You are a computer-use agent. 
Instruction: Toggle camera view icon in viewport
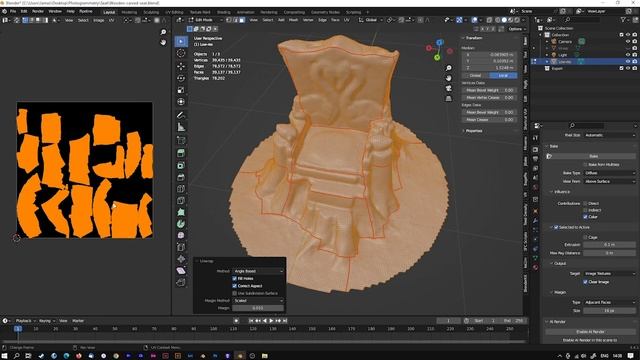449,88
